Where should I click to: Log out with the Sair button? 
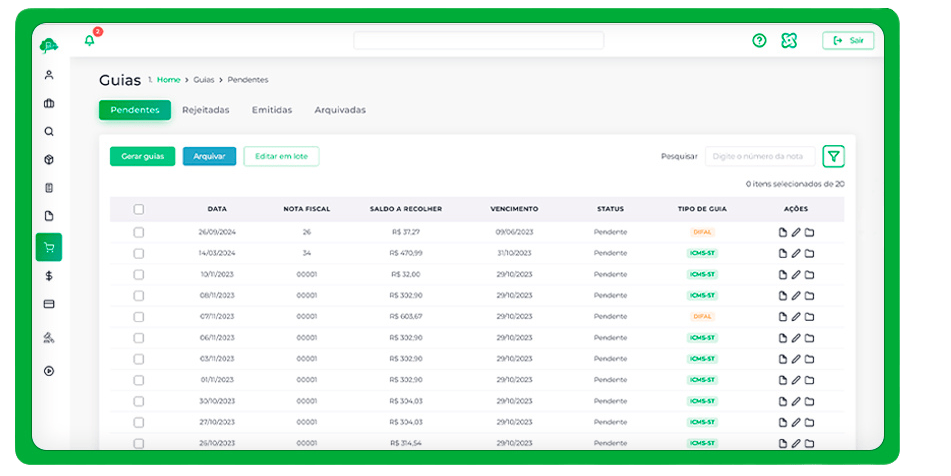coord(848,41)
